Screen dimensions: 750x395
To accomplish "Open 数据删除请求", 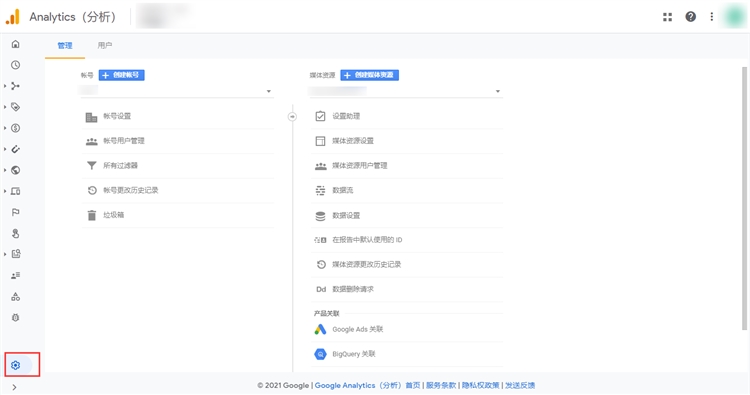I will (407, 289).
